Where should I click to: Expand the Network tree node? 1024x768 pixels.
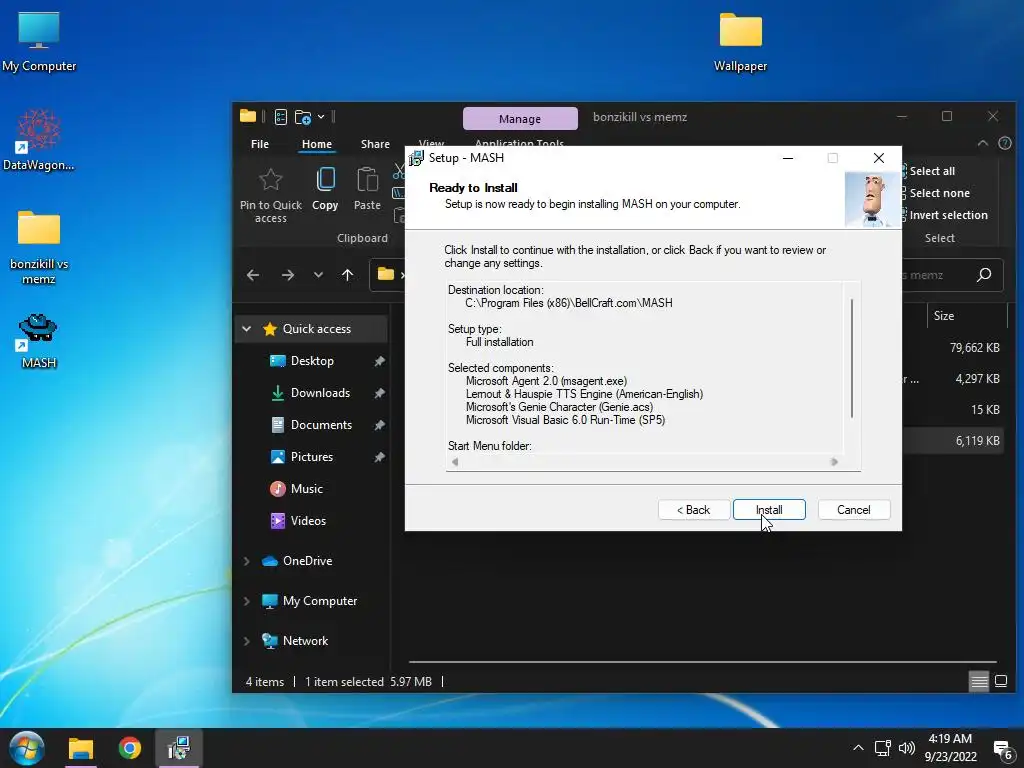(247, 641)
